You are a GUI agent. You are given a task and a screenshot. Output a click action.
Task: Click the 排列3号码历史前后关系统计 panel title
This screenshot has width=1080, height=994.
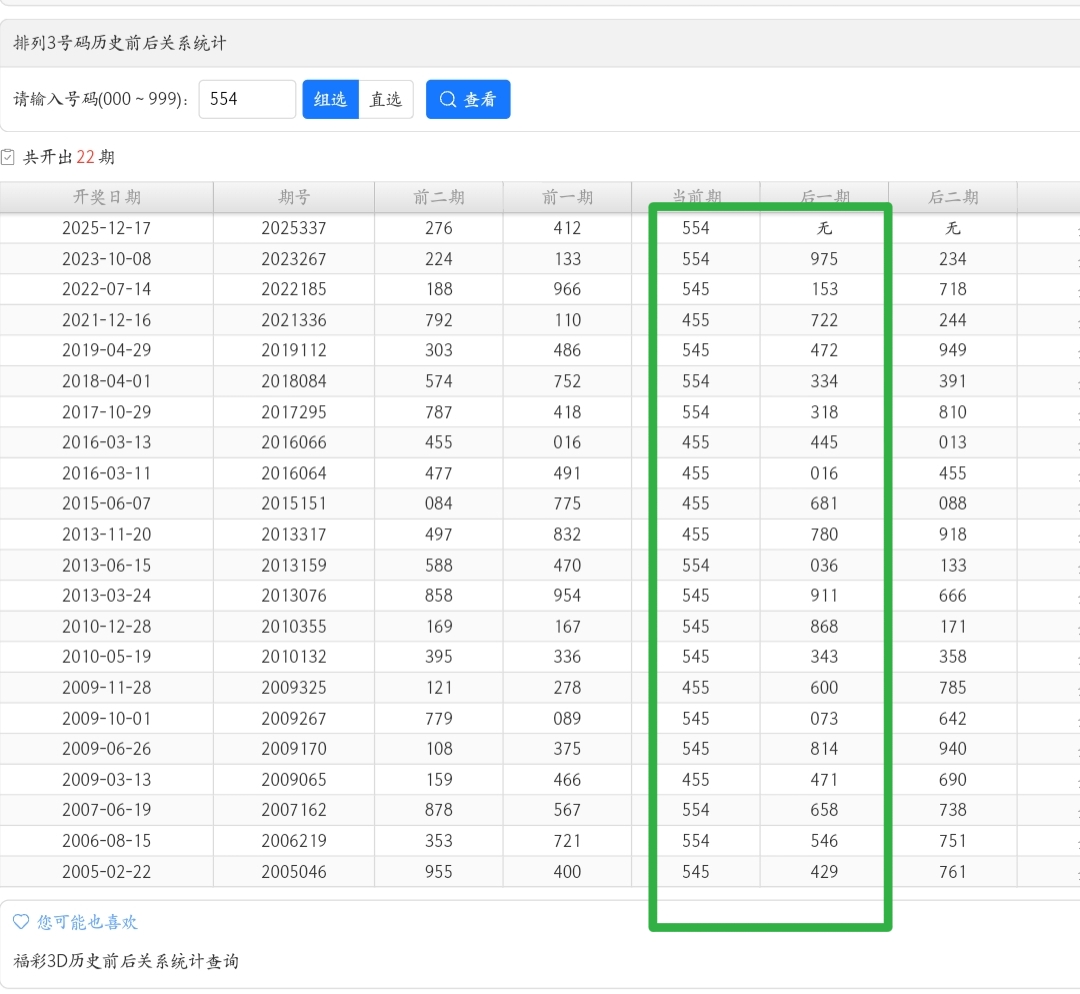click(x=120, y=44)
